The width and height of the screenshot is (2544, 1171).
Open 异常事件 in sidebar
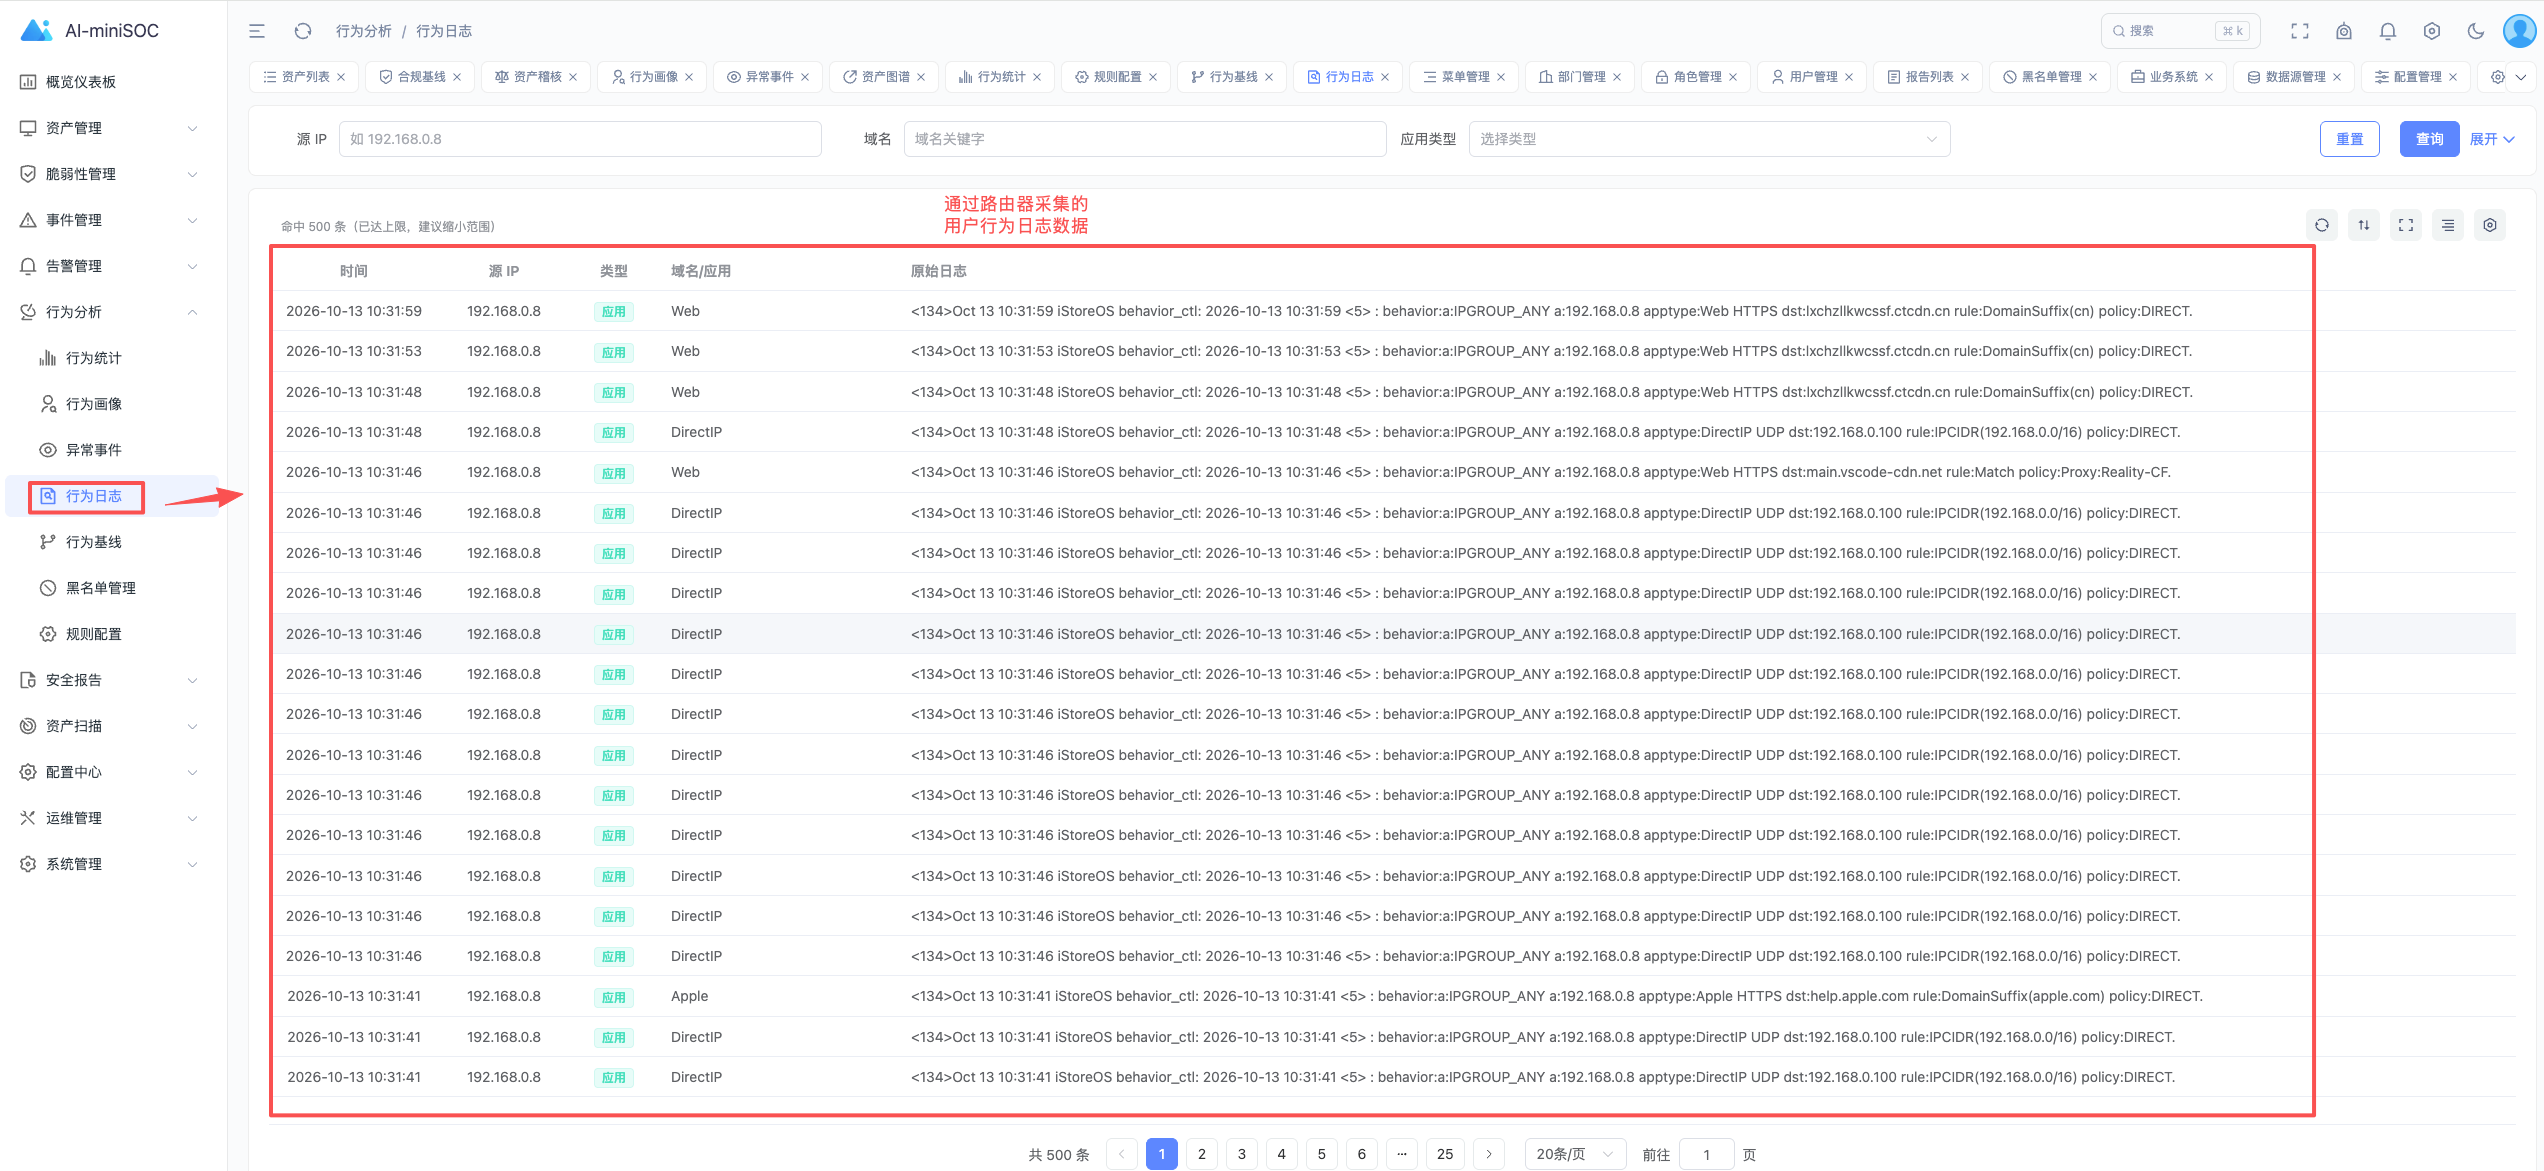[x=93, y=450]
